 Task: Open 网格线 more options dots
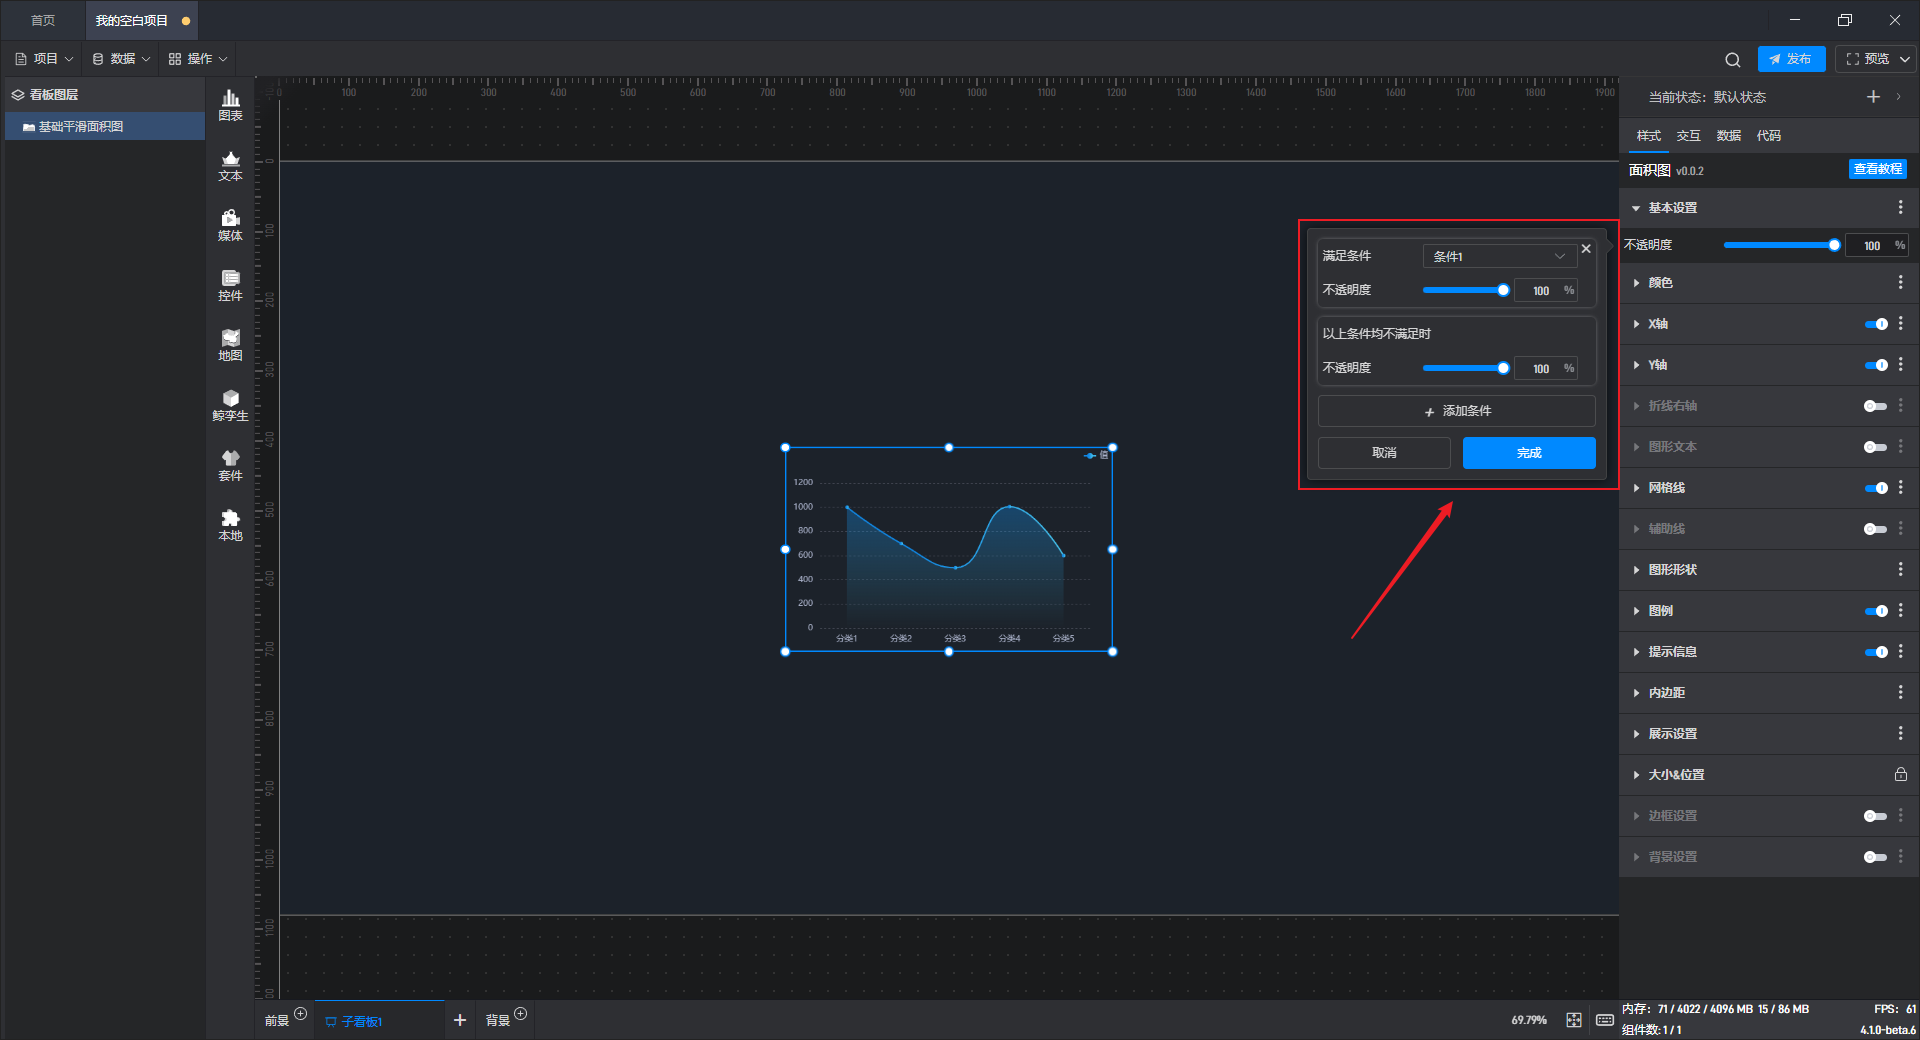1900,487
